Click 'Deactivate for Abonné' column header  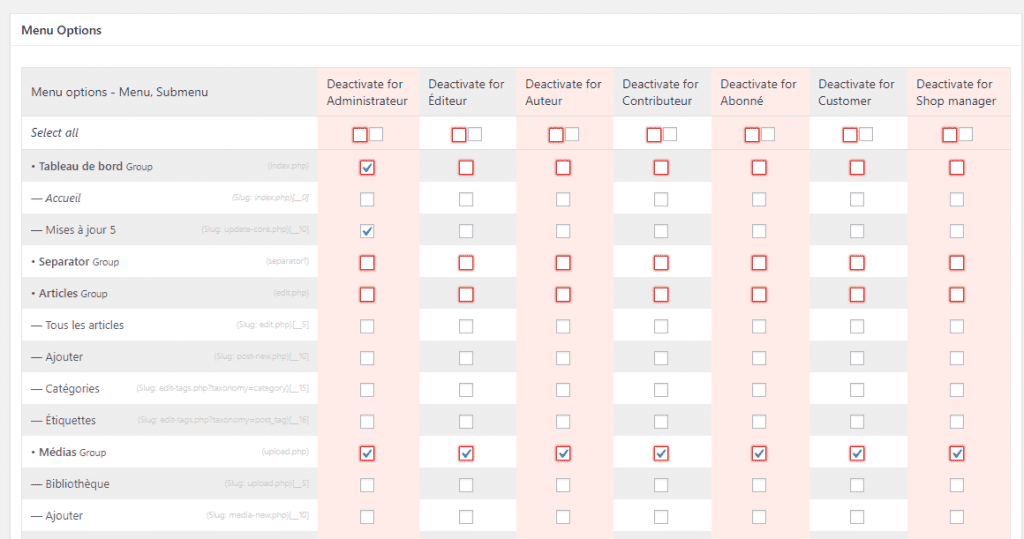(x=758, y=92)
